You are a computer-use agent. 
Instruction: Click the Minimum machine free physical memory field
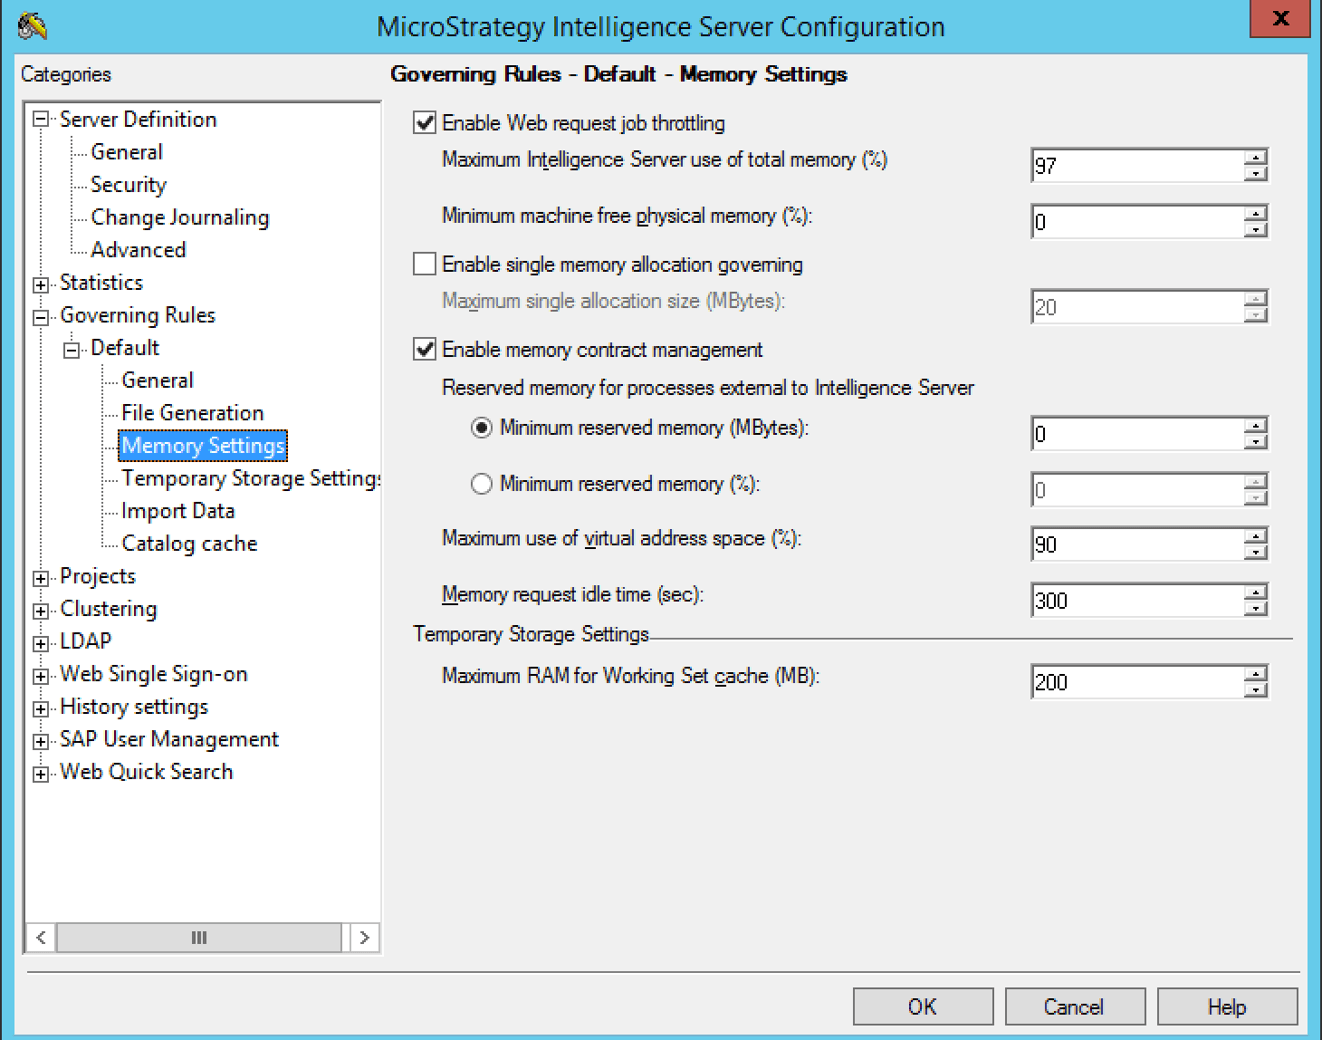(x=1136, y=222)
